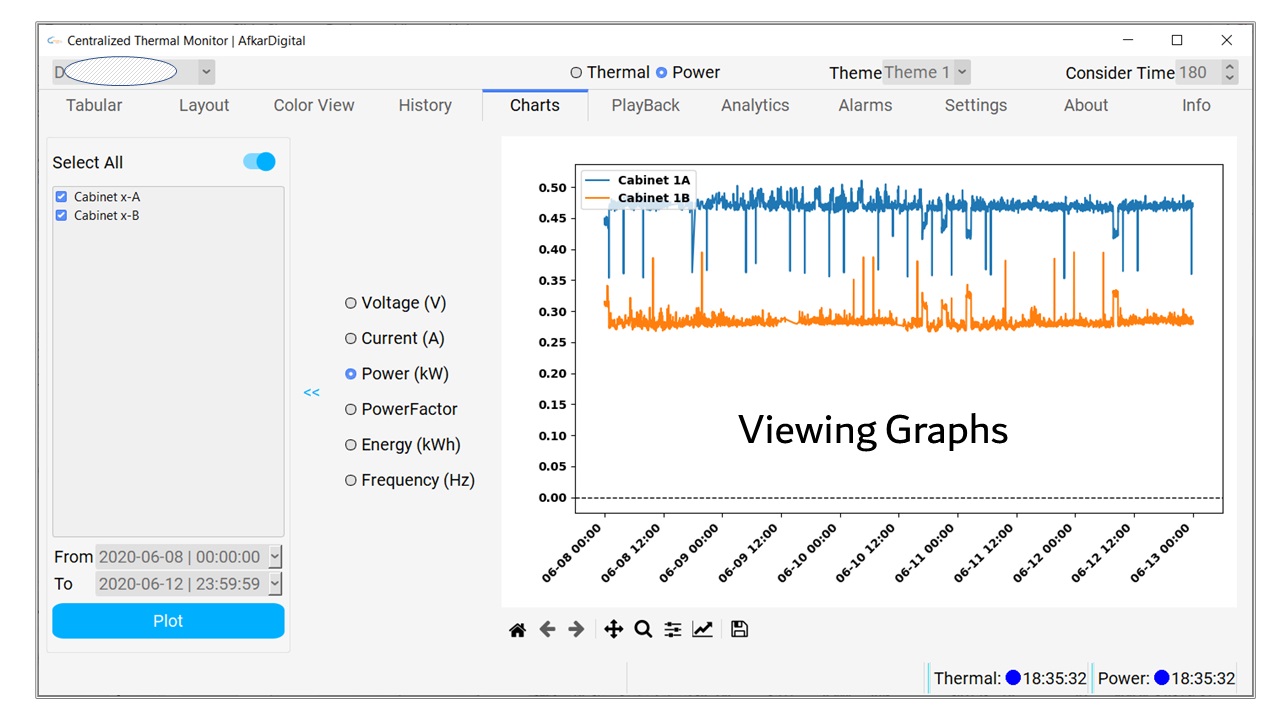Open the Alarms tab

coord(865,105)
